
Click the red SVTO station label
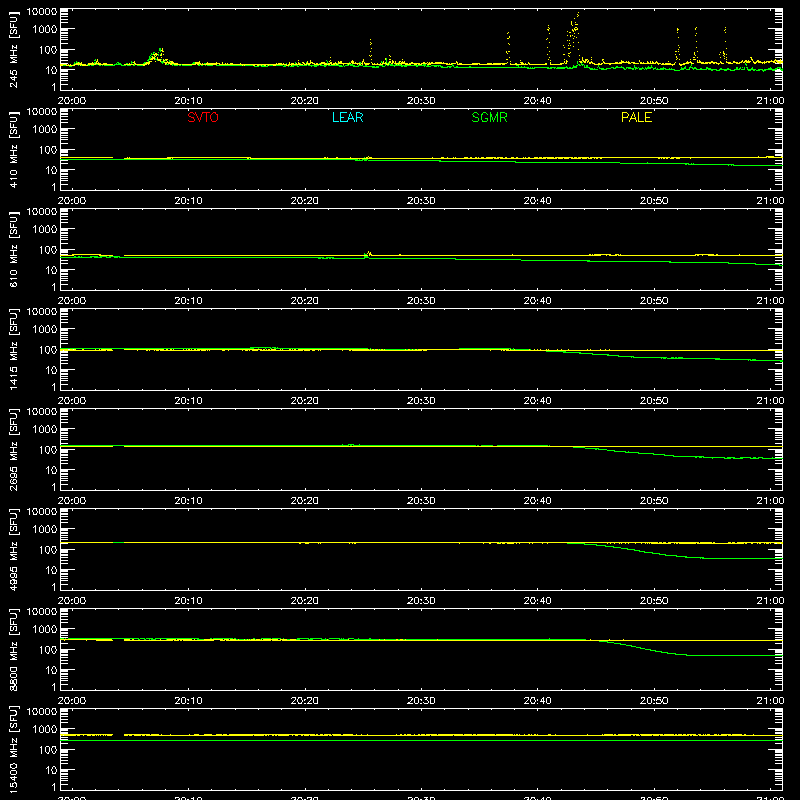click(203, 117)
